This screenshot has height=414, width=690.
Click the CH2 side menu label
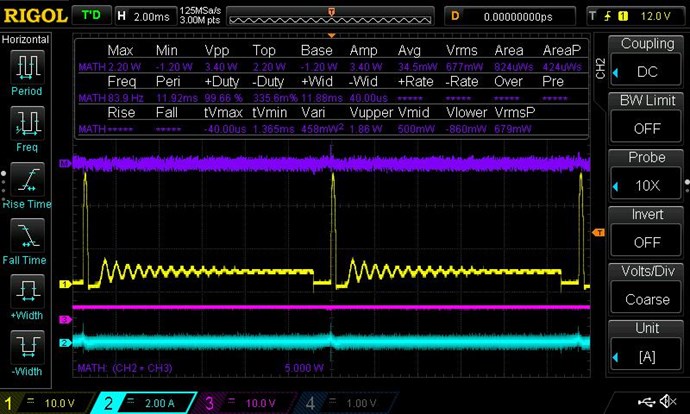coord(599,69)
